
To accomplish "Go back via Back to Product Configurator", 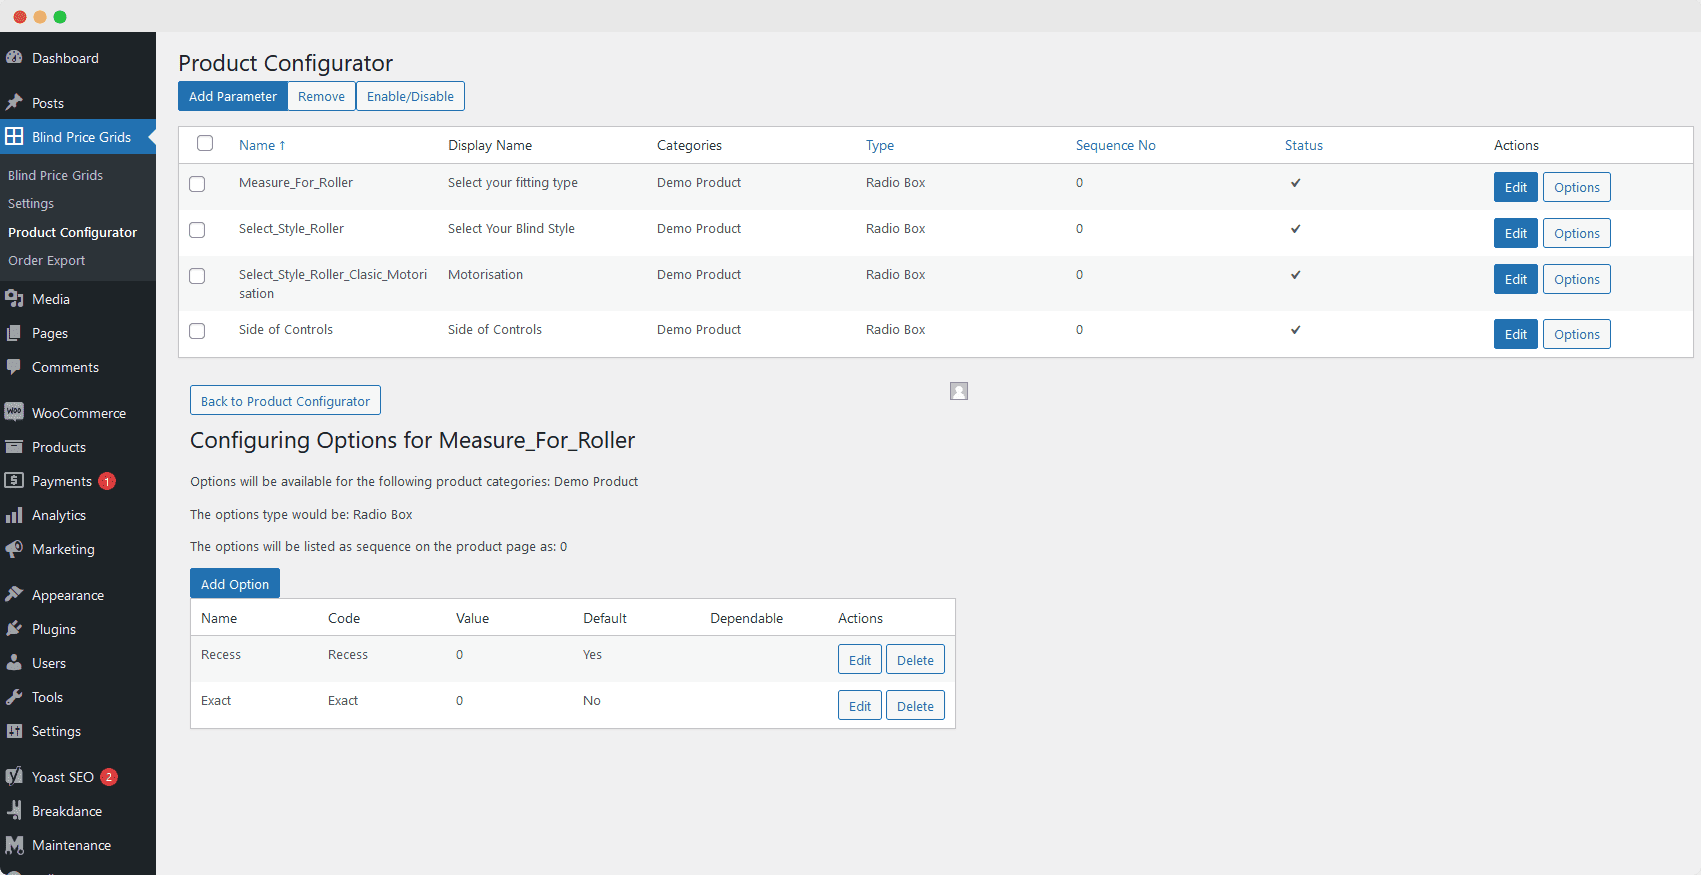I will point(285,401).
